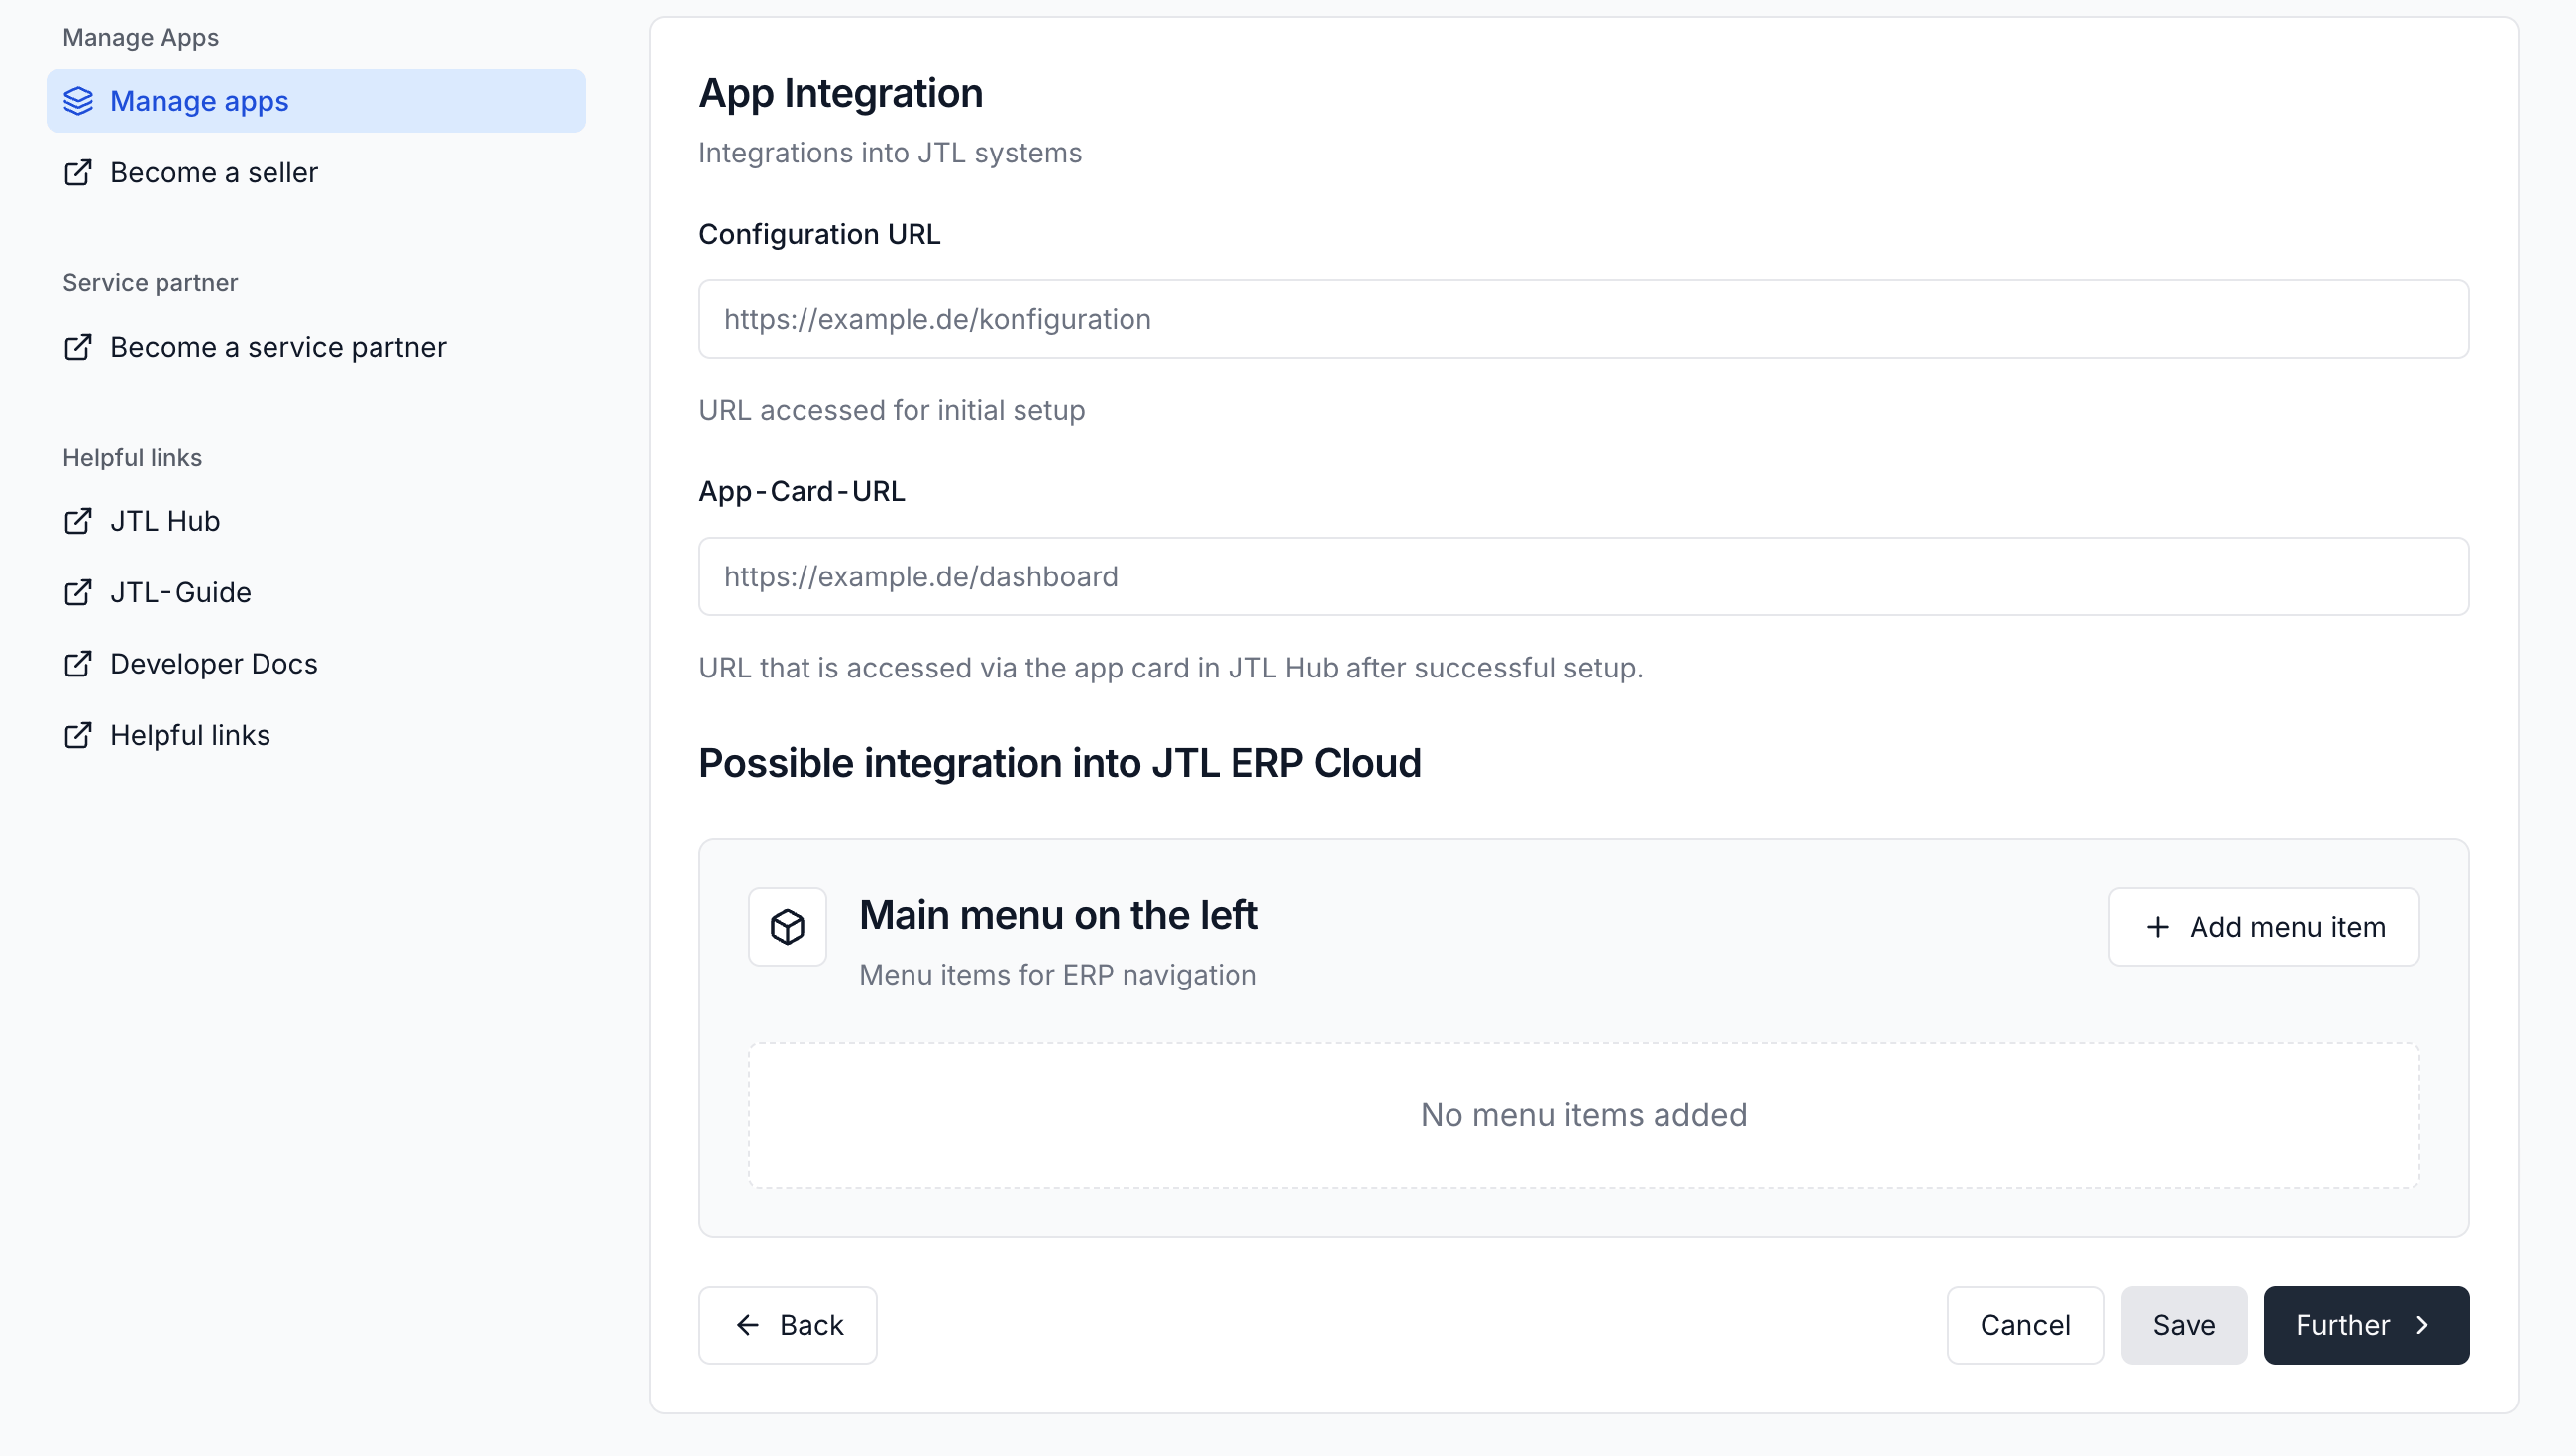
Task: Click external link icon beside Developer Docs
Action: tap(78, 664)
